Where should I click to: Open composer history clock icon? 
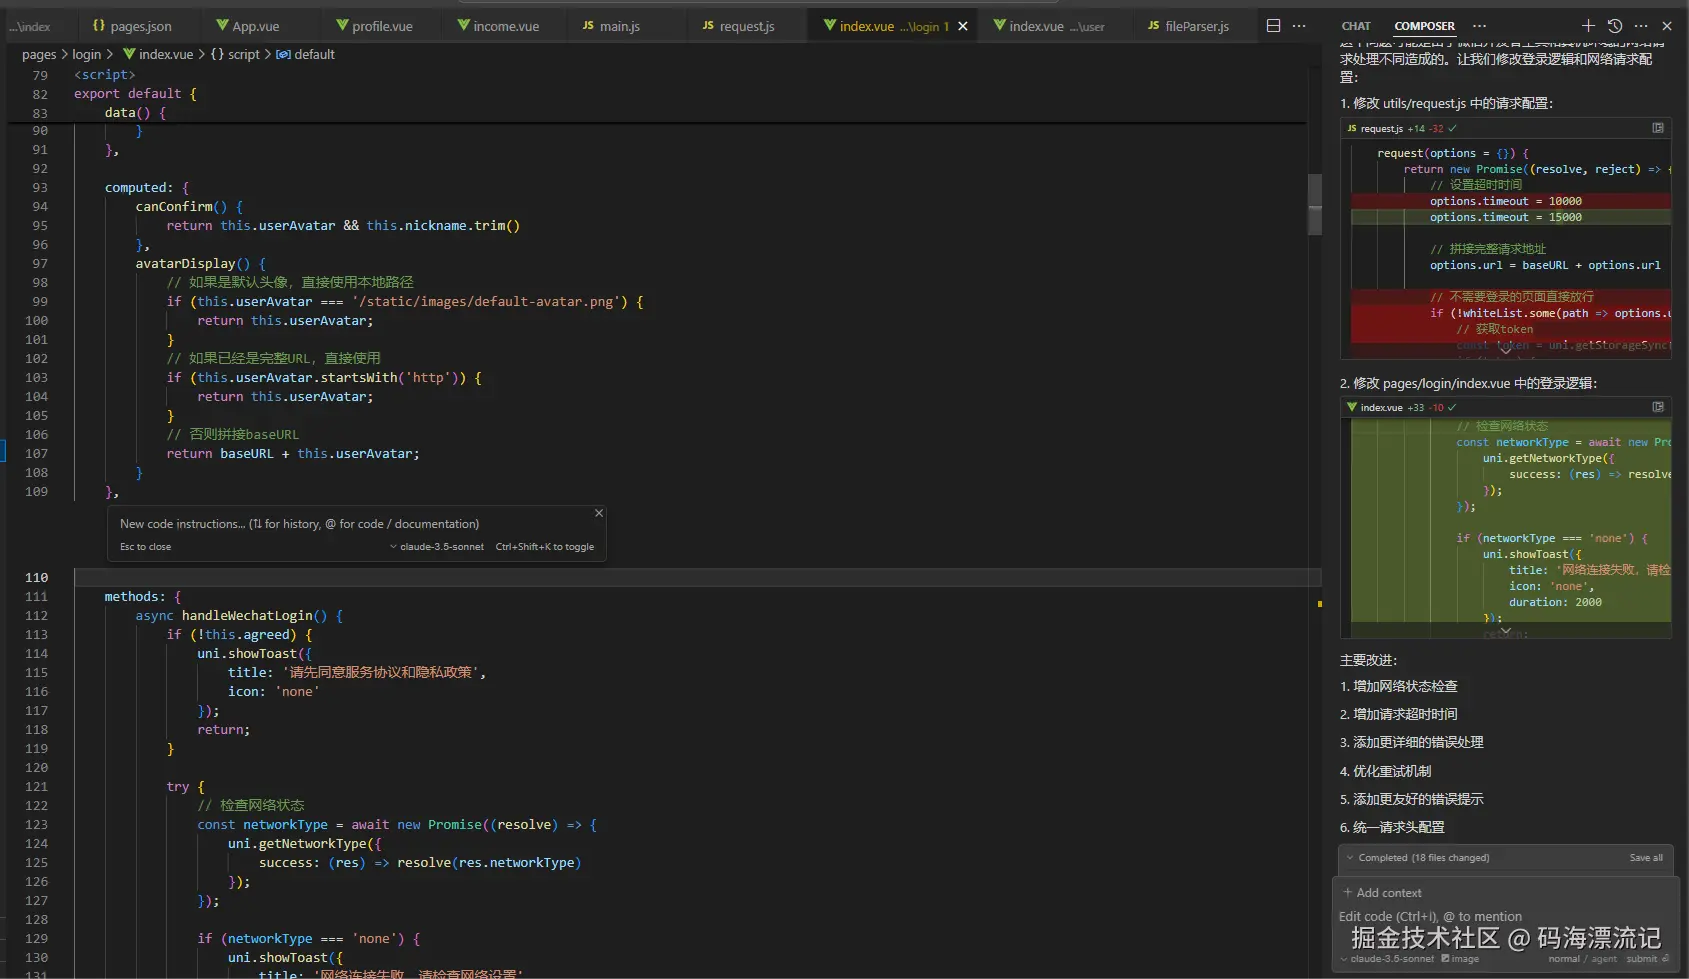click(x=1615, y=26)
